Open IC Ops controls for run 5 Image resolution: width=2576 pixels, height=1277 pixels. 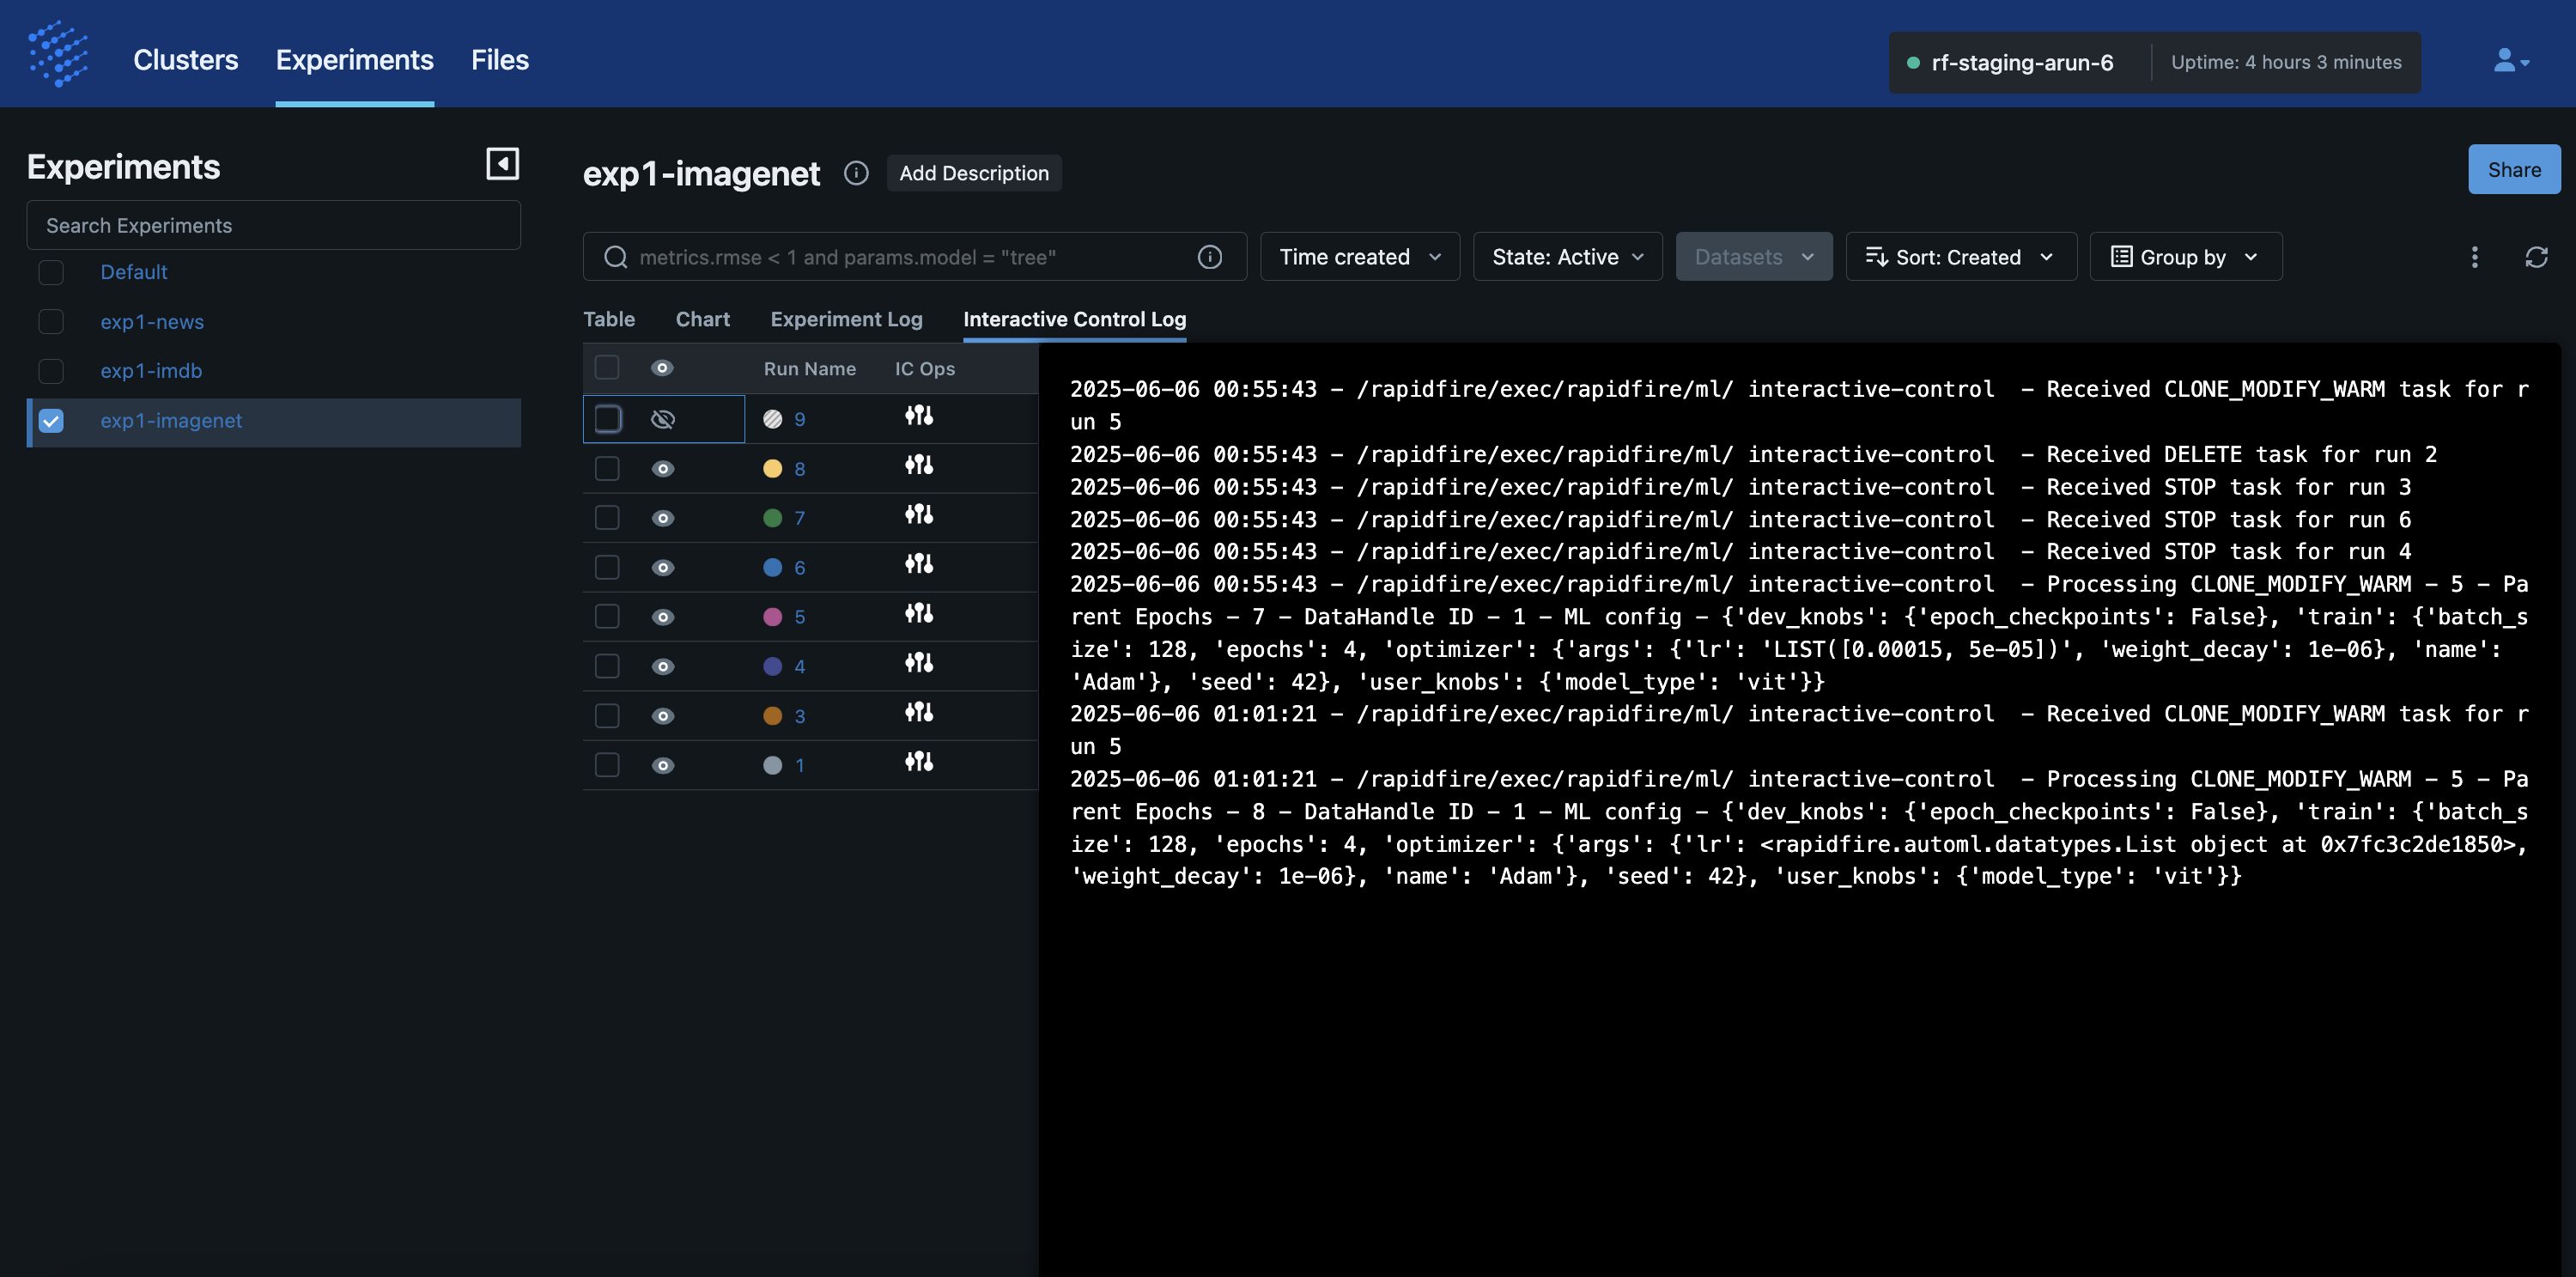pos(919,613)
